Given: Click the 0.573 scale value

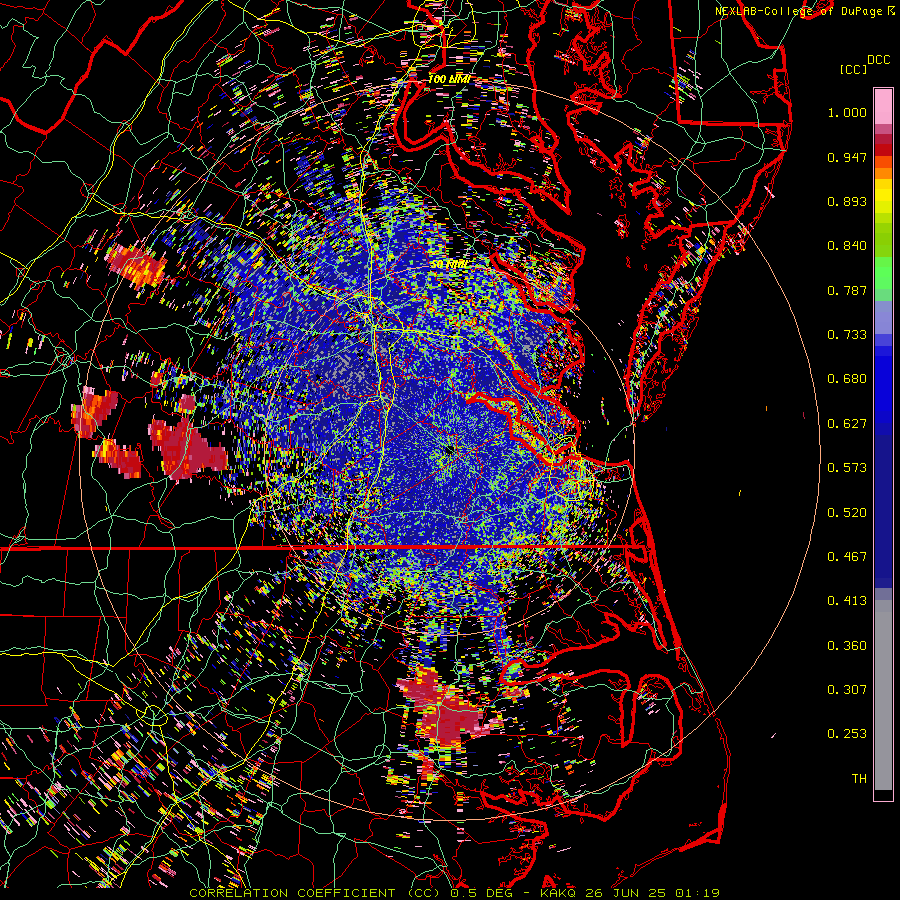Looking at the screenshot, I should pos(847,468).
